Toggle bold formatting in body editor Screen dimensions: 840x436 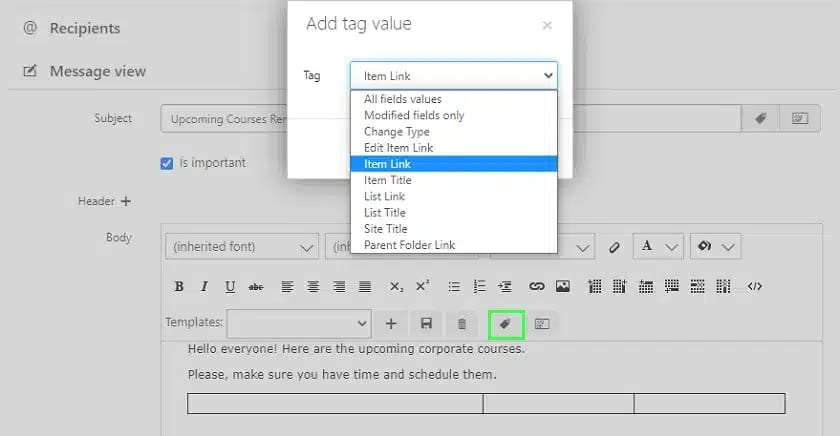click(179, 287)
